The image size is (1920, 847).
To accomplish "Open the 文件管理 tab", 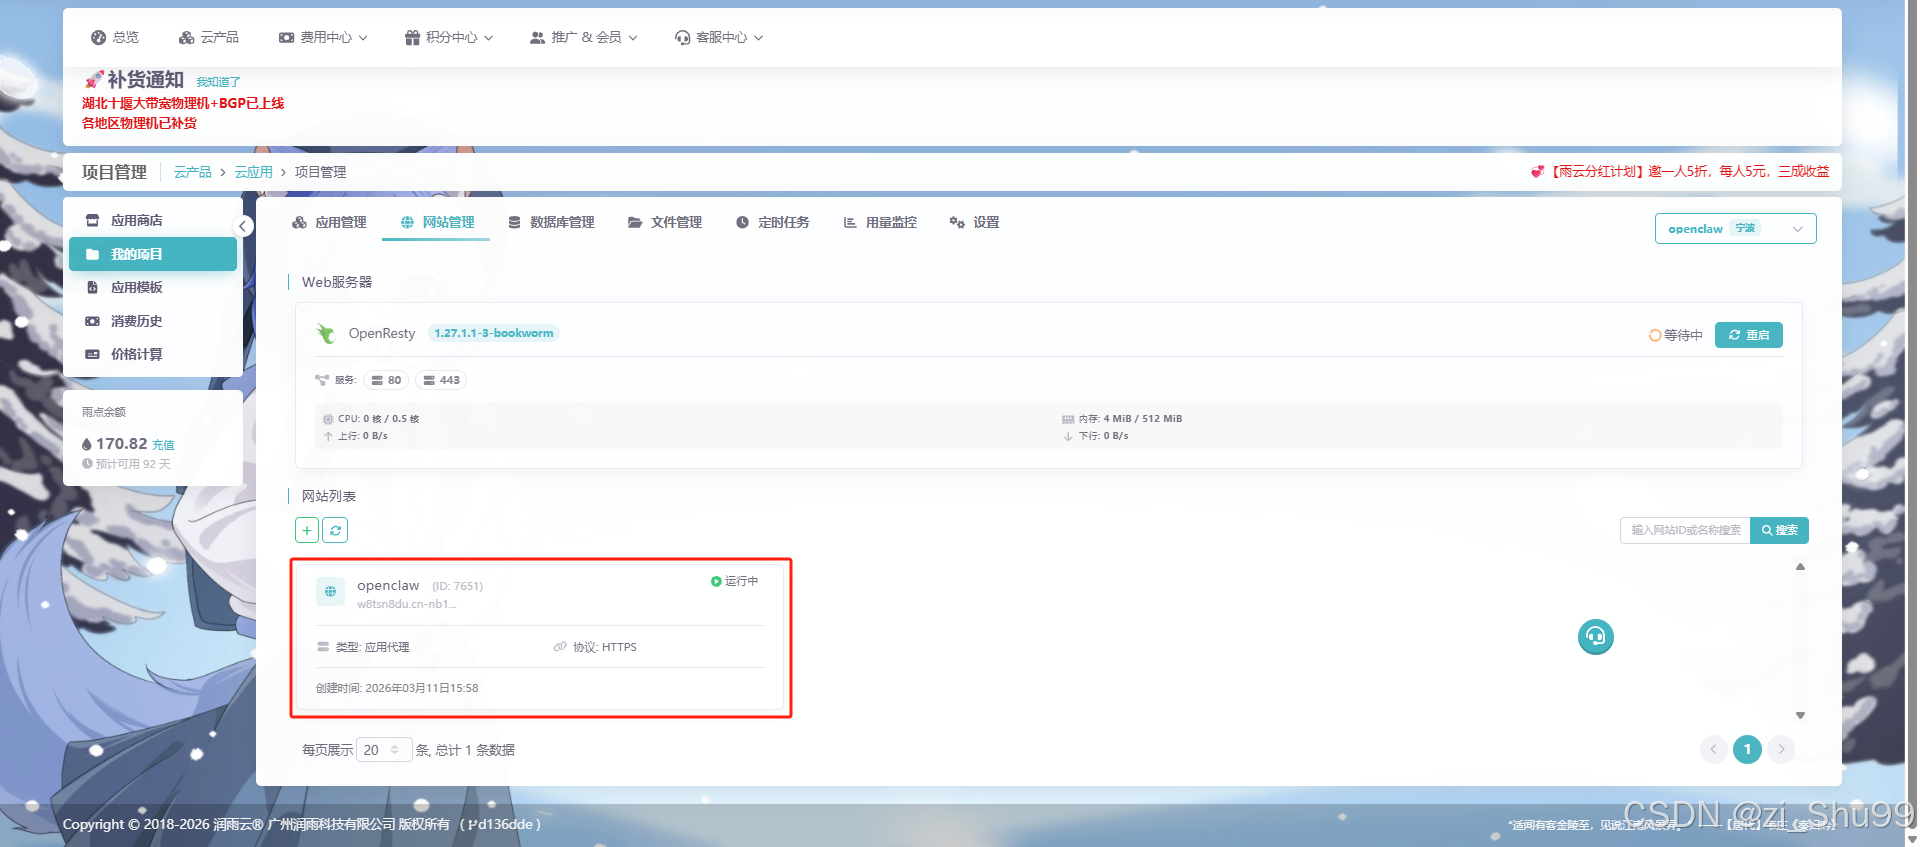I will (665, 223).
